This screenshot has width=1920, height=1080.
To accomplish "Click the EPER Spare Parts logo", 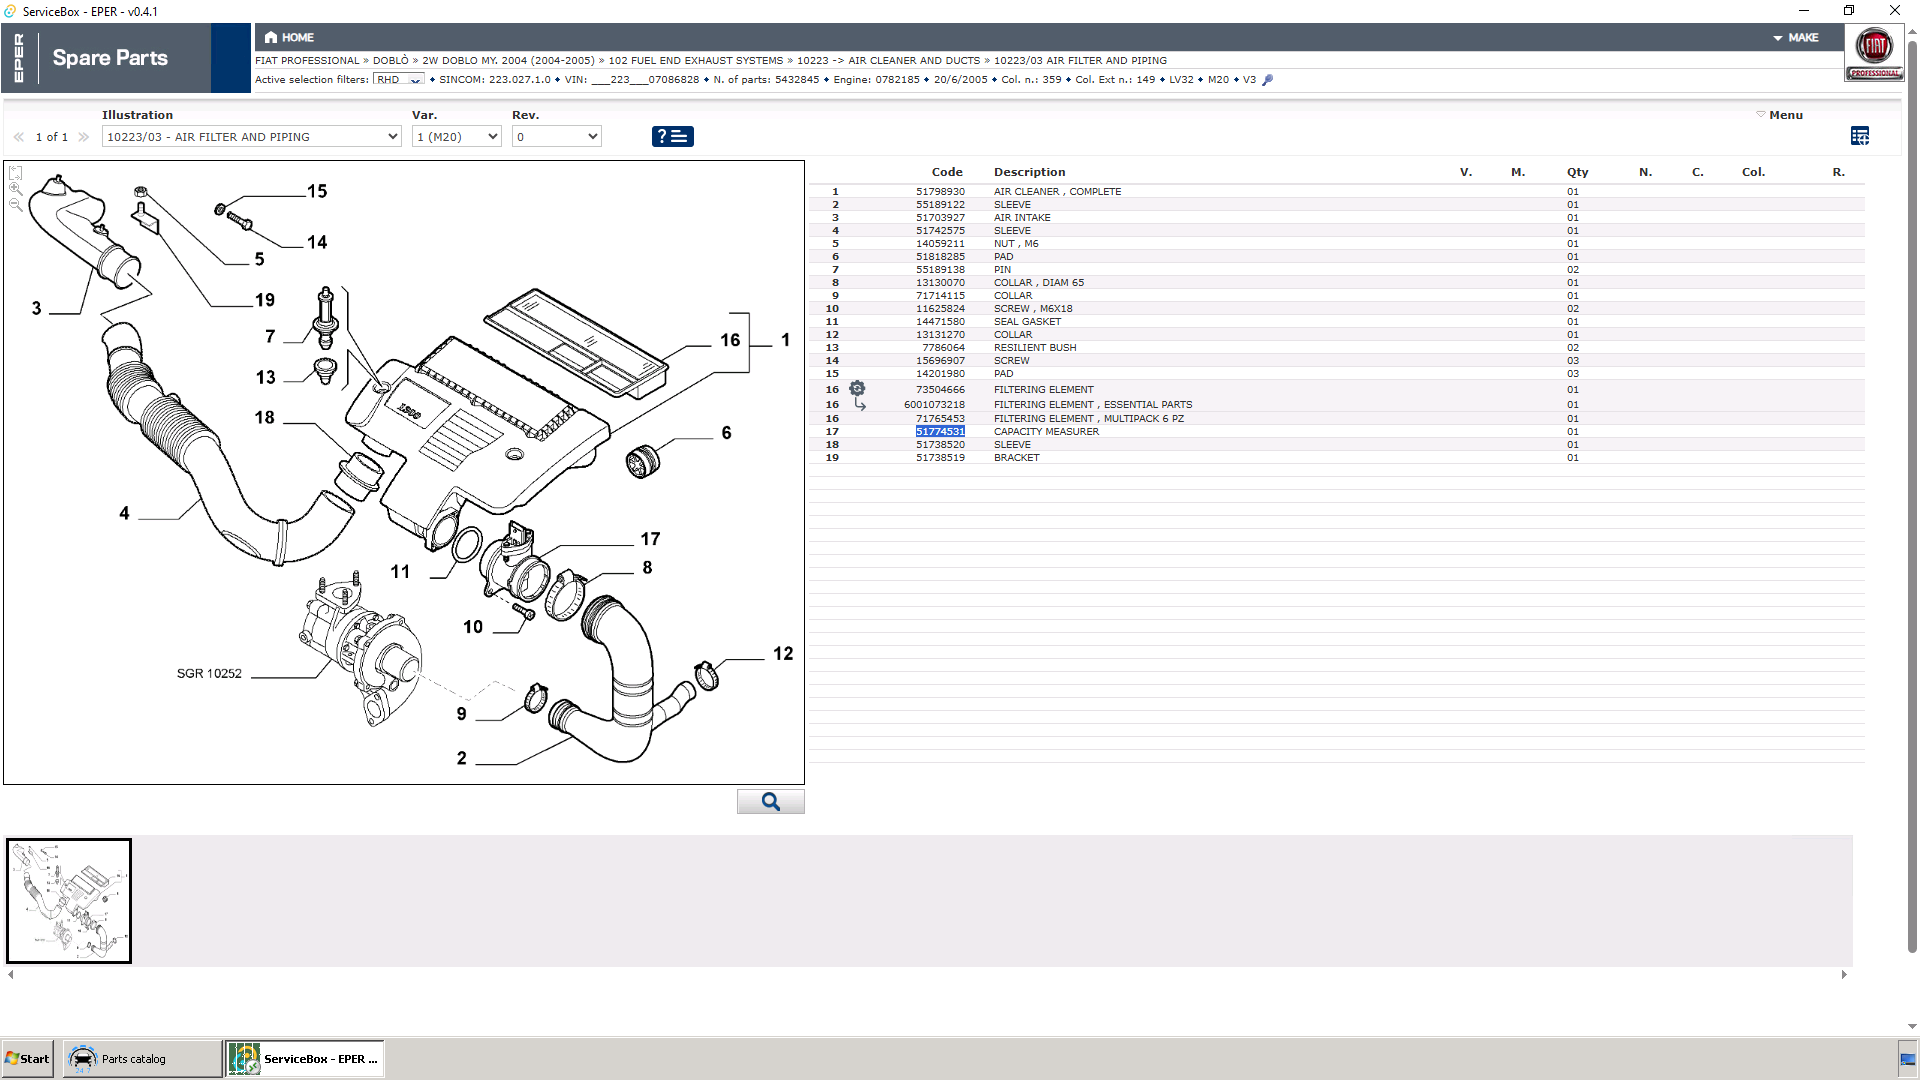I will pyautogui.click(x=106, y=58).
